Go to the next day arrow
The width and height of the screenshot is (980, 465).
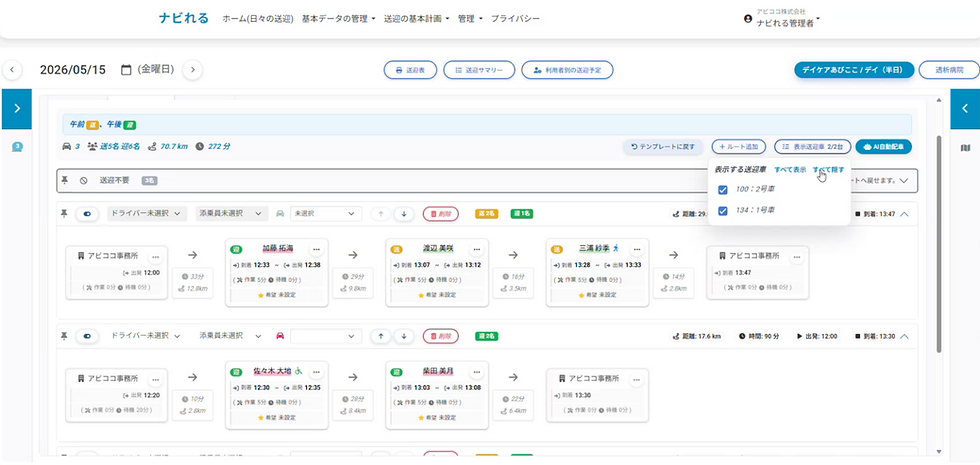[x=192, y=69]
